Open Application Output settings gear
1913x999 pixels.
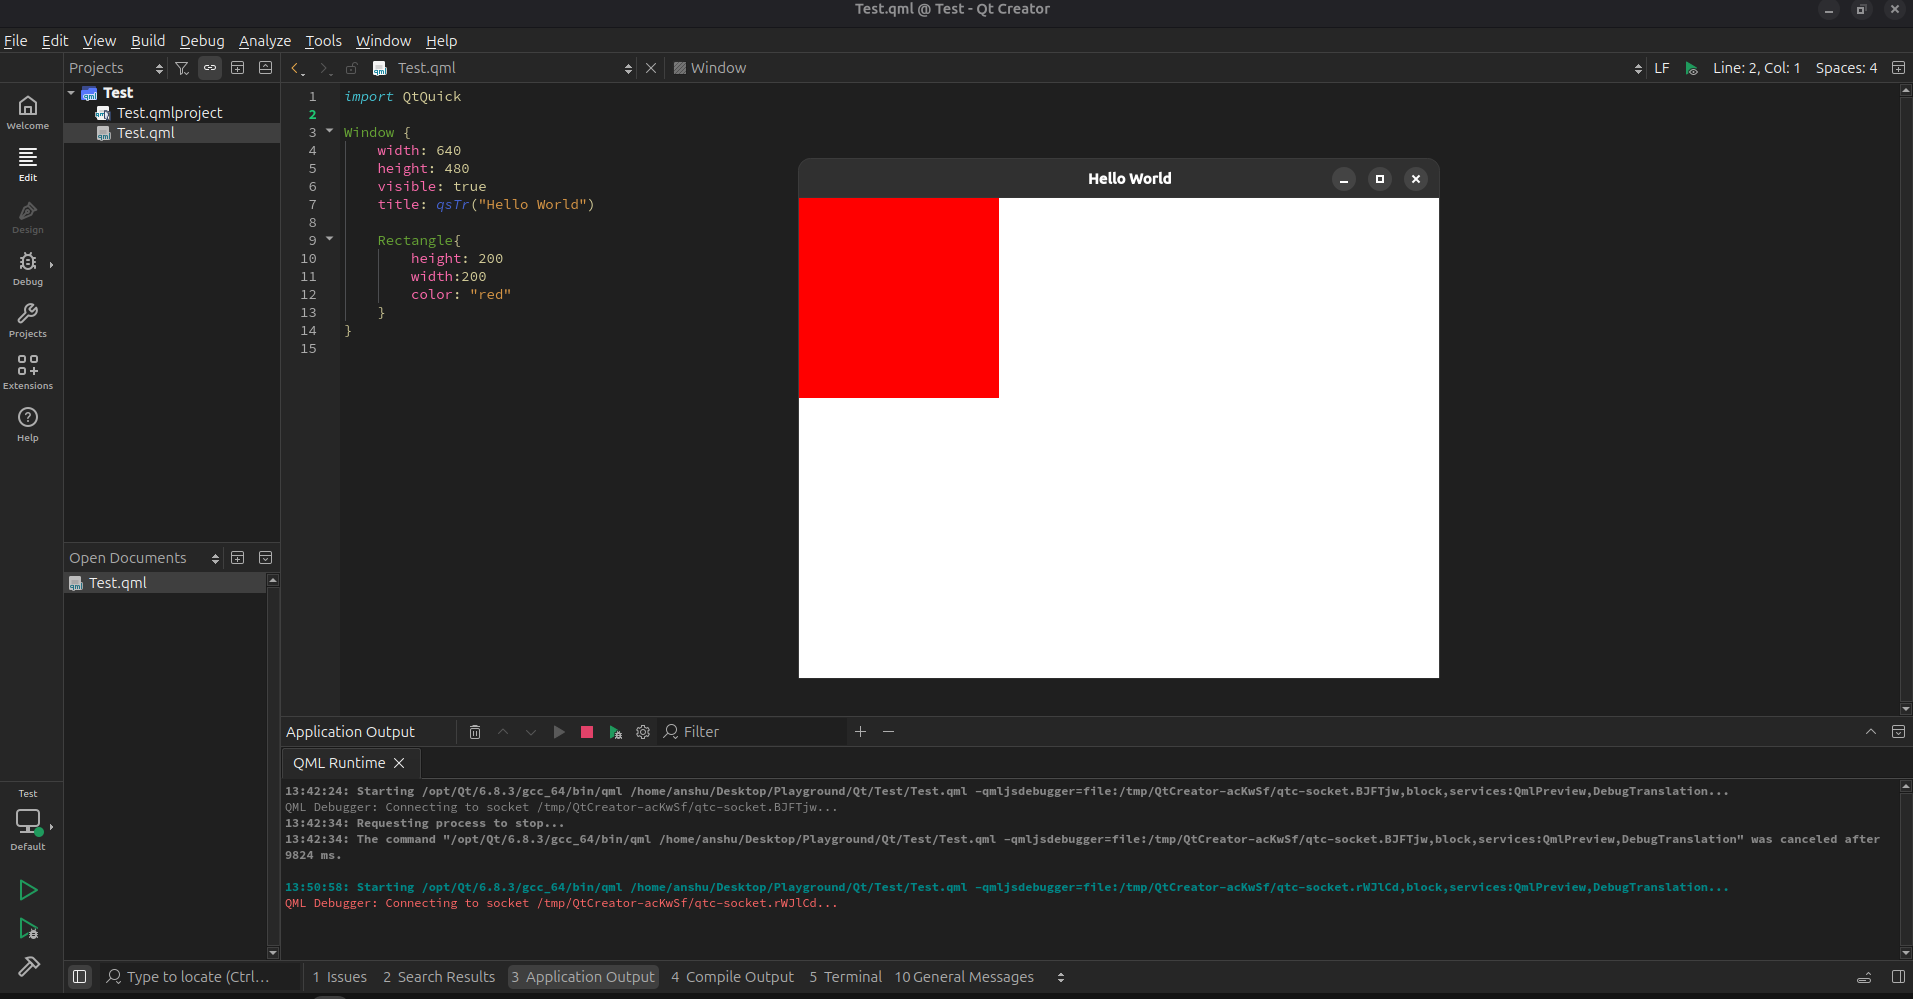pos(643,732)
